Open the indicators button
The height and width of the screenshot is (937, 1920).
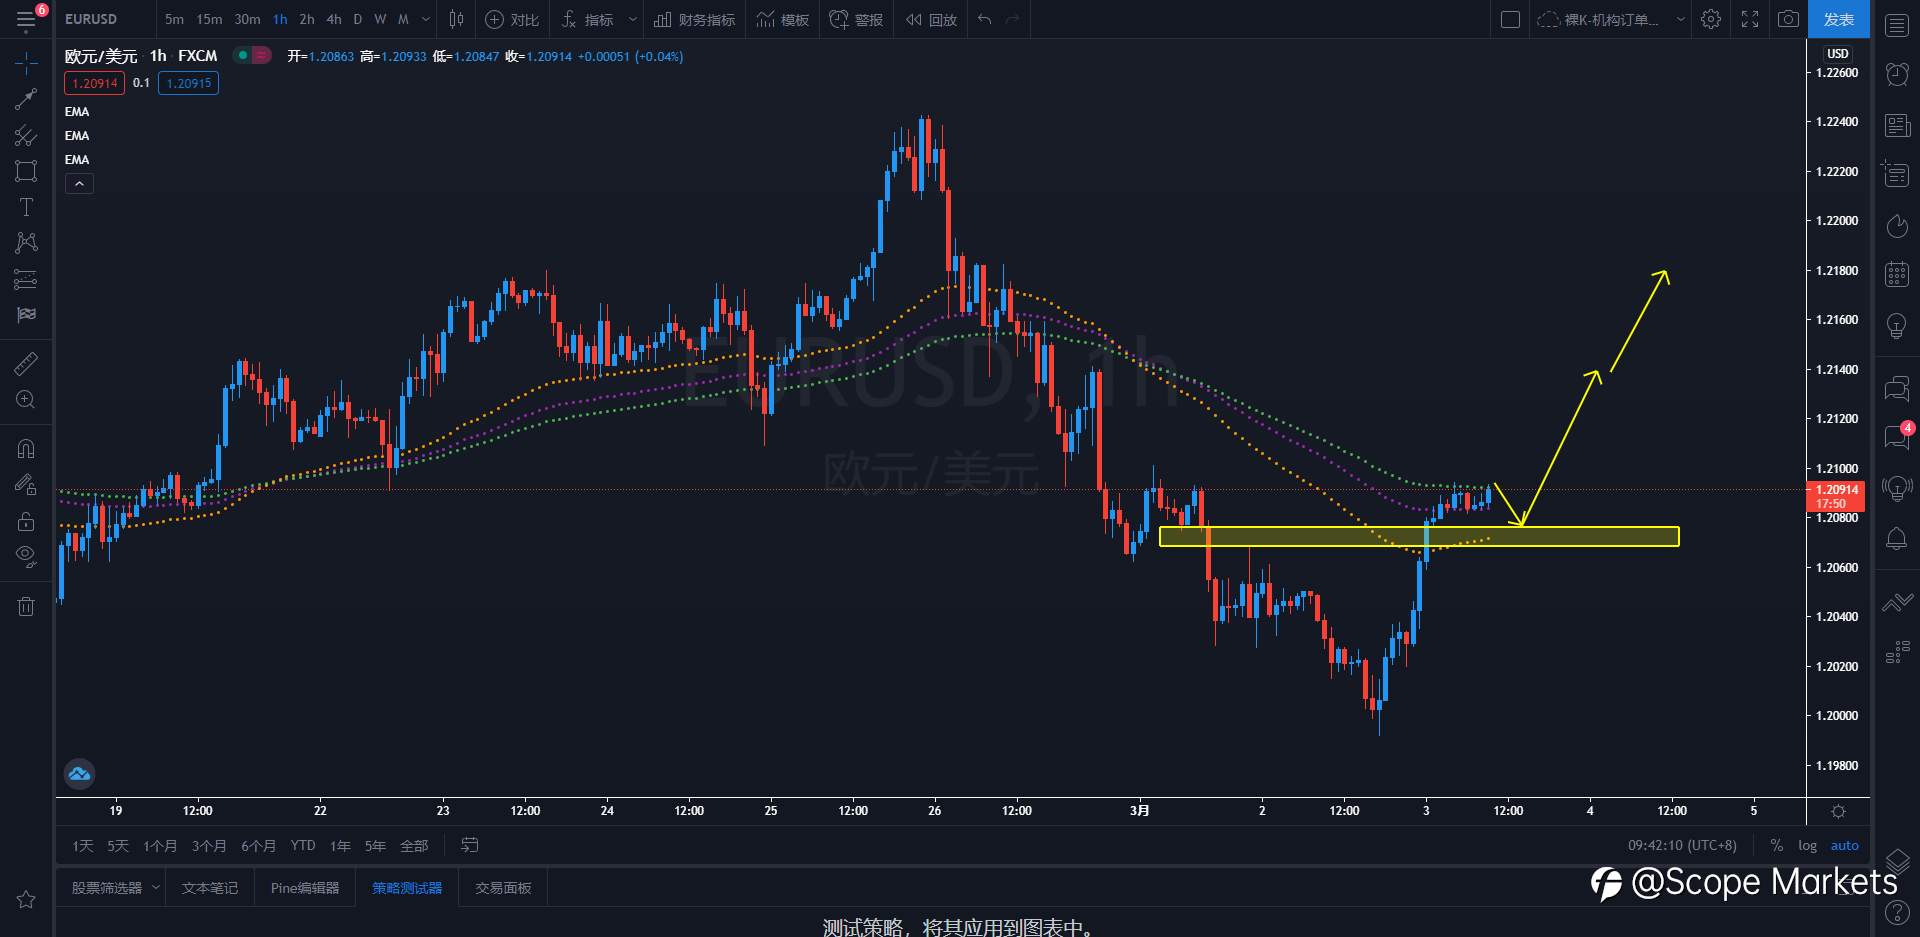tap(588, 19)
